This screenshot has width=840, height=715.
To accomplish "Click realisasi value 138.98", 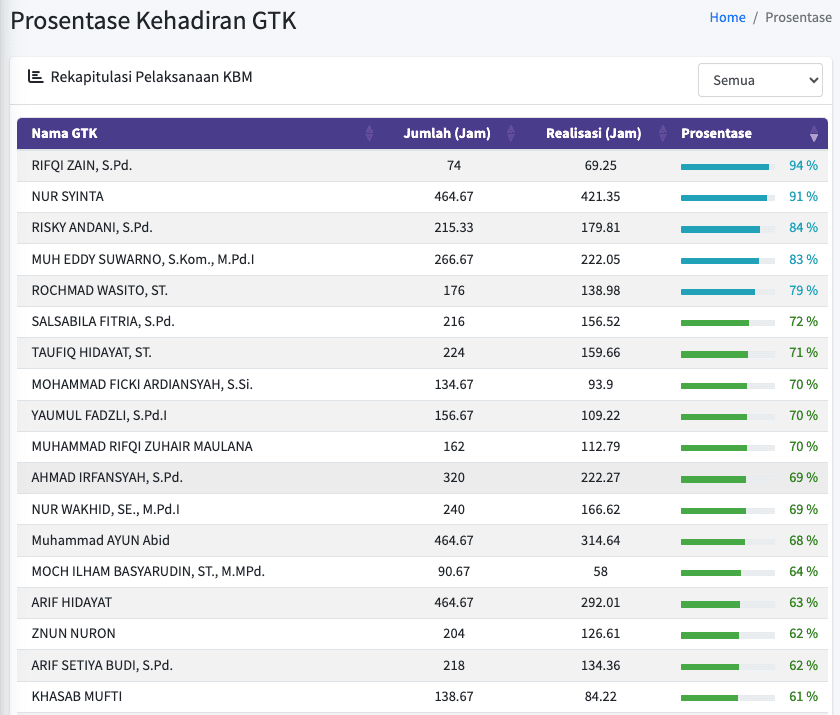I will (601, 290).
